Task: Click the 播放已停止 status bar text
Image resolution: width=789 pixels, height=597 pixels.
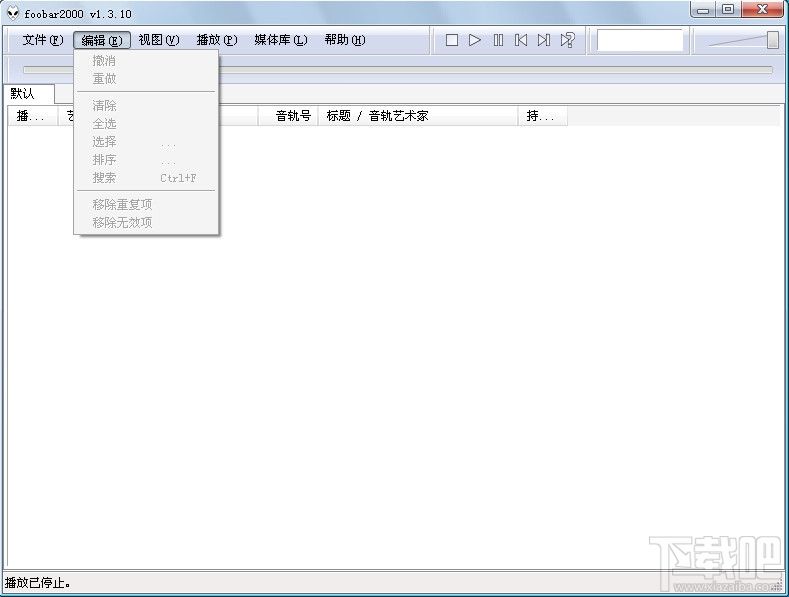Action: (37, 583)
